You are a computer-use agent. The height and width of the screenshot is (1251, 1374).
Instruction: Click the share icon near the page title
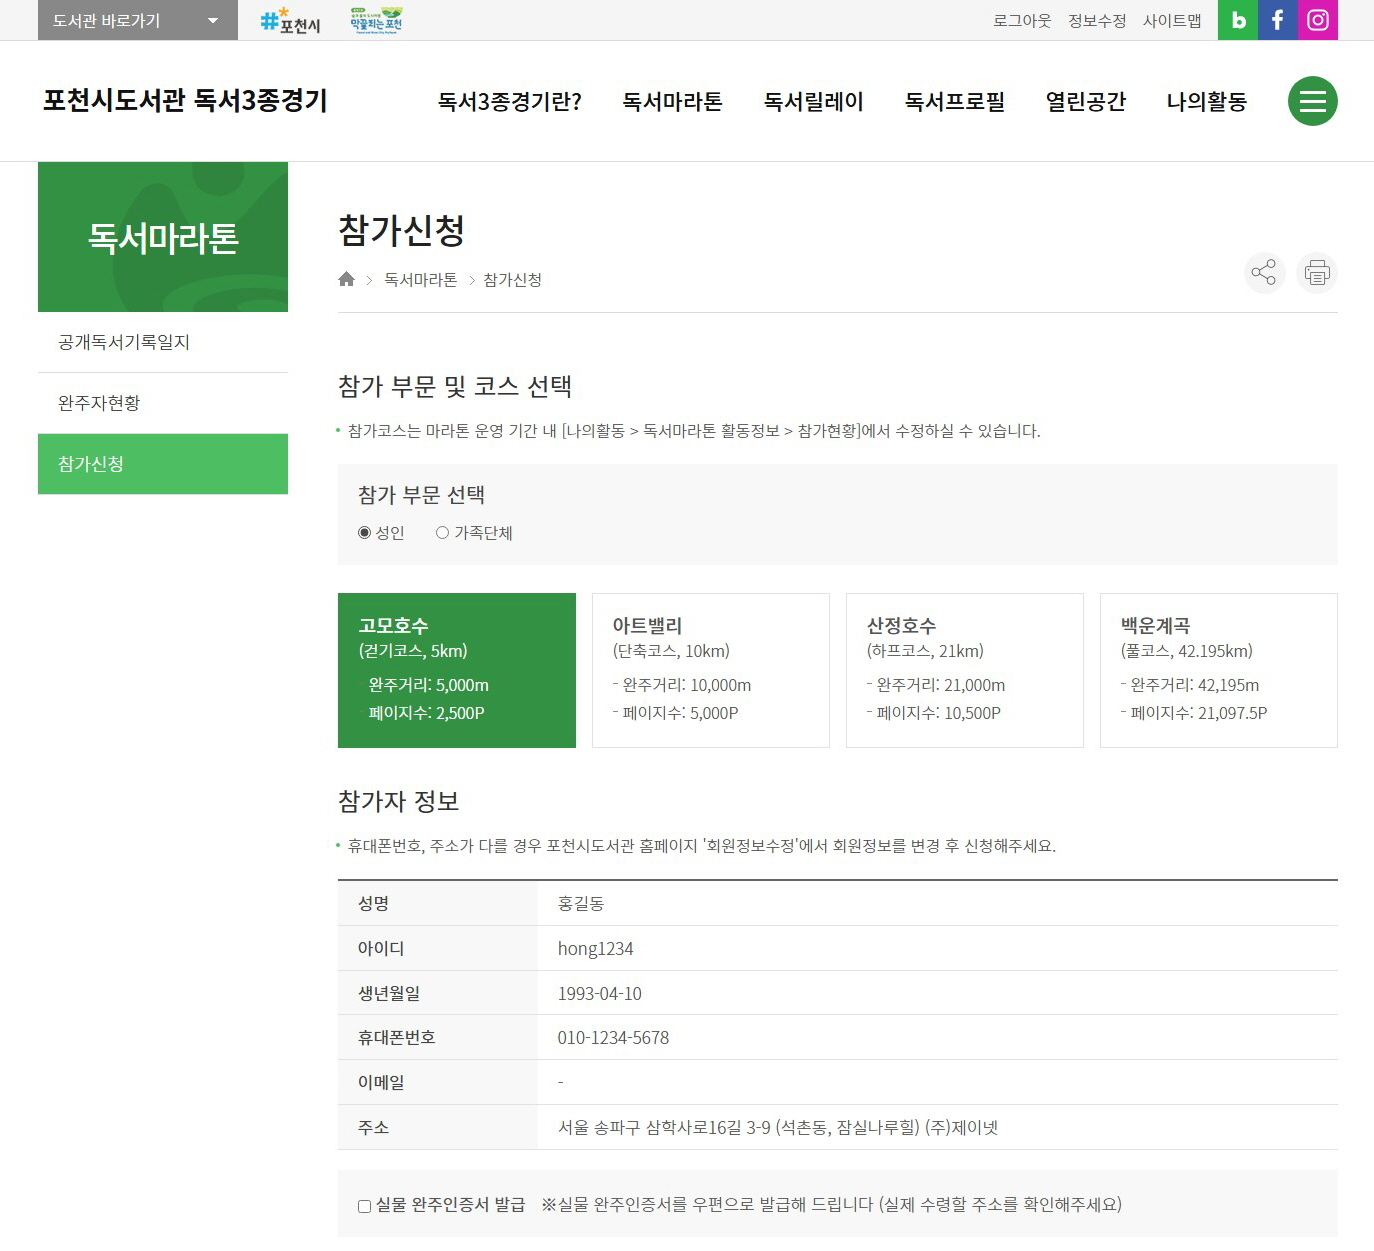pyautogui.click(x=1264, y=273)
